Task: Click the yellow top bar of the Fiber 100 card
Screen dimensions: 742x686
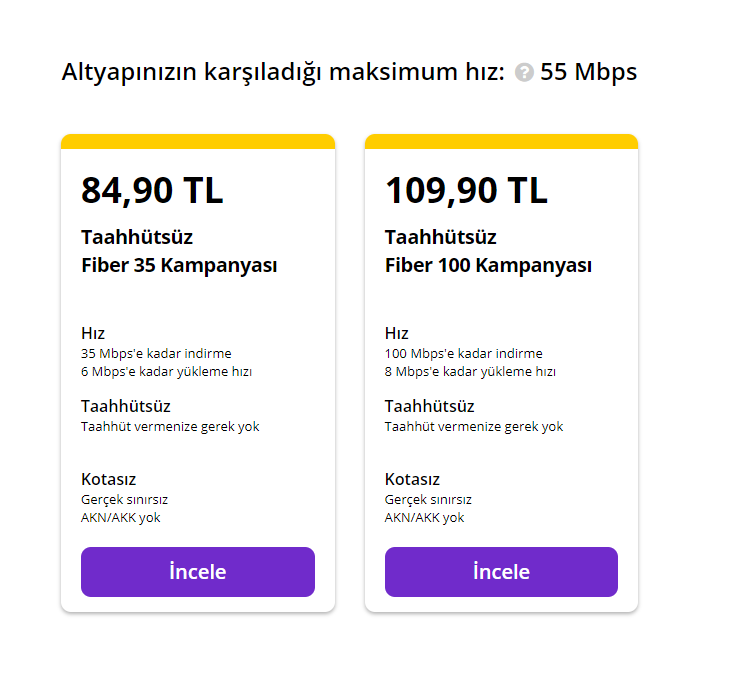Action: pos(501,141)
